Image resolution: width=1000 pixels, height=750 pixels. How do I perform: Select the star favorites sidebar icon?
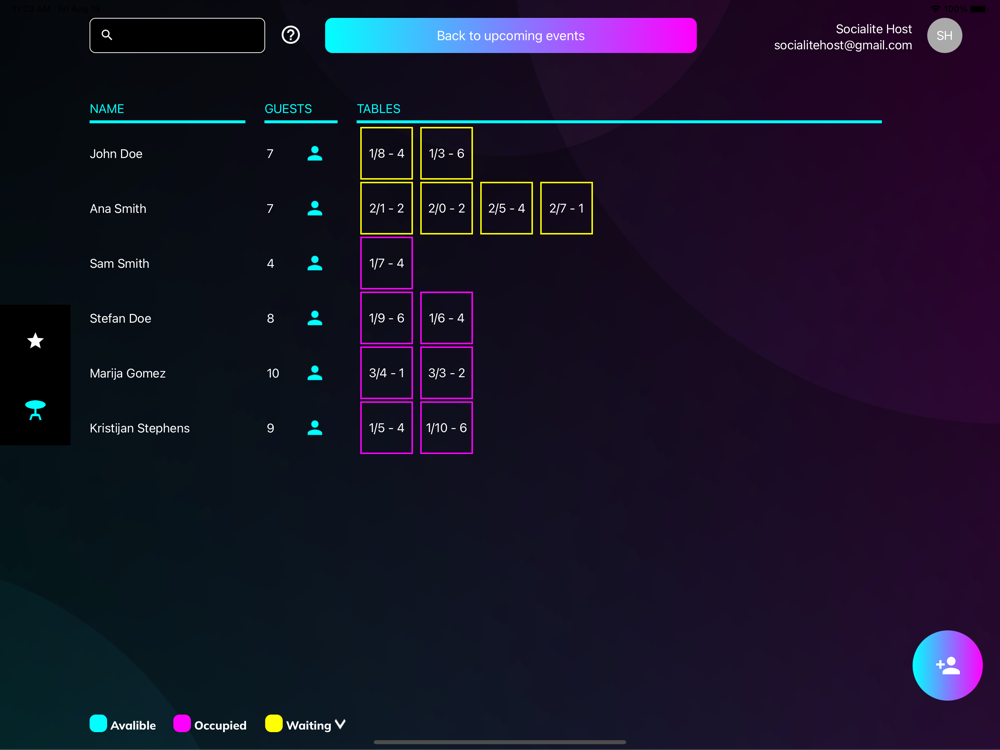36,341
